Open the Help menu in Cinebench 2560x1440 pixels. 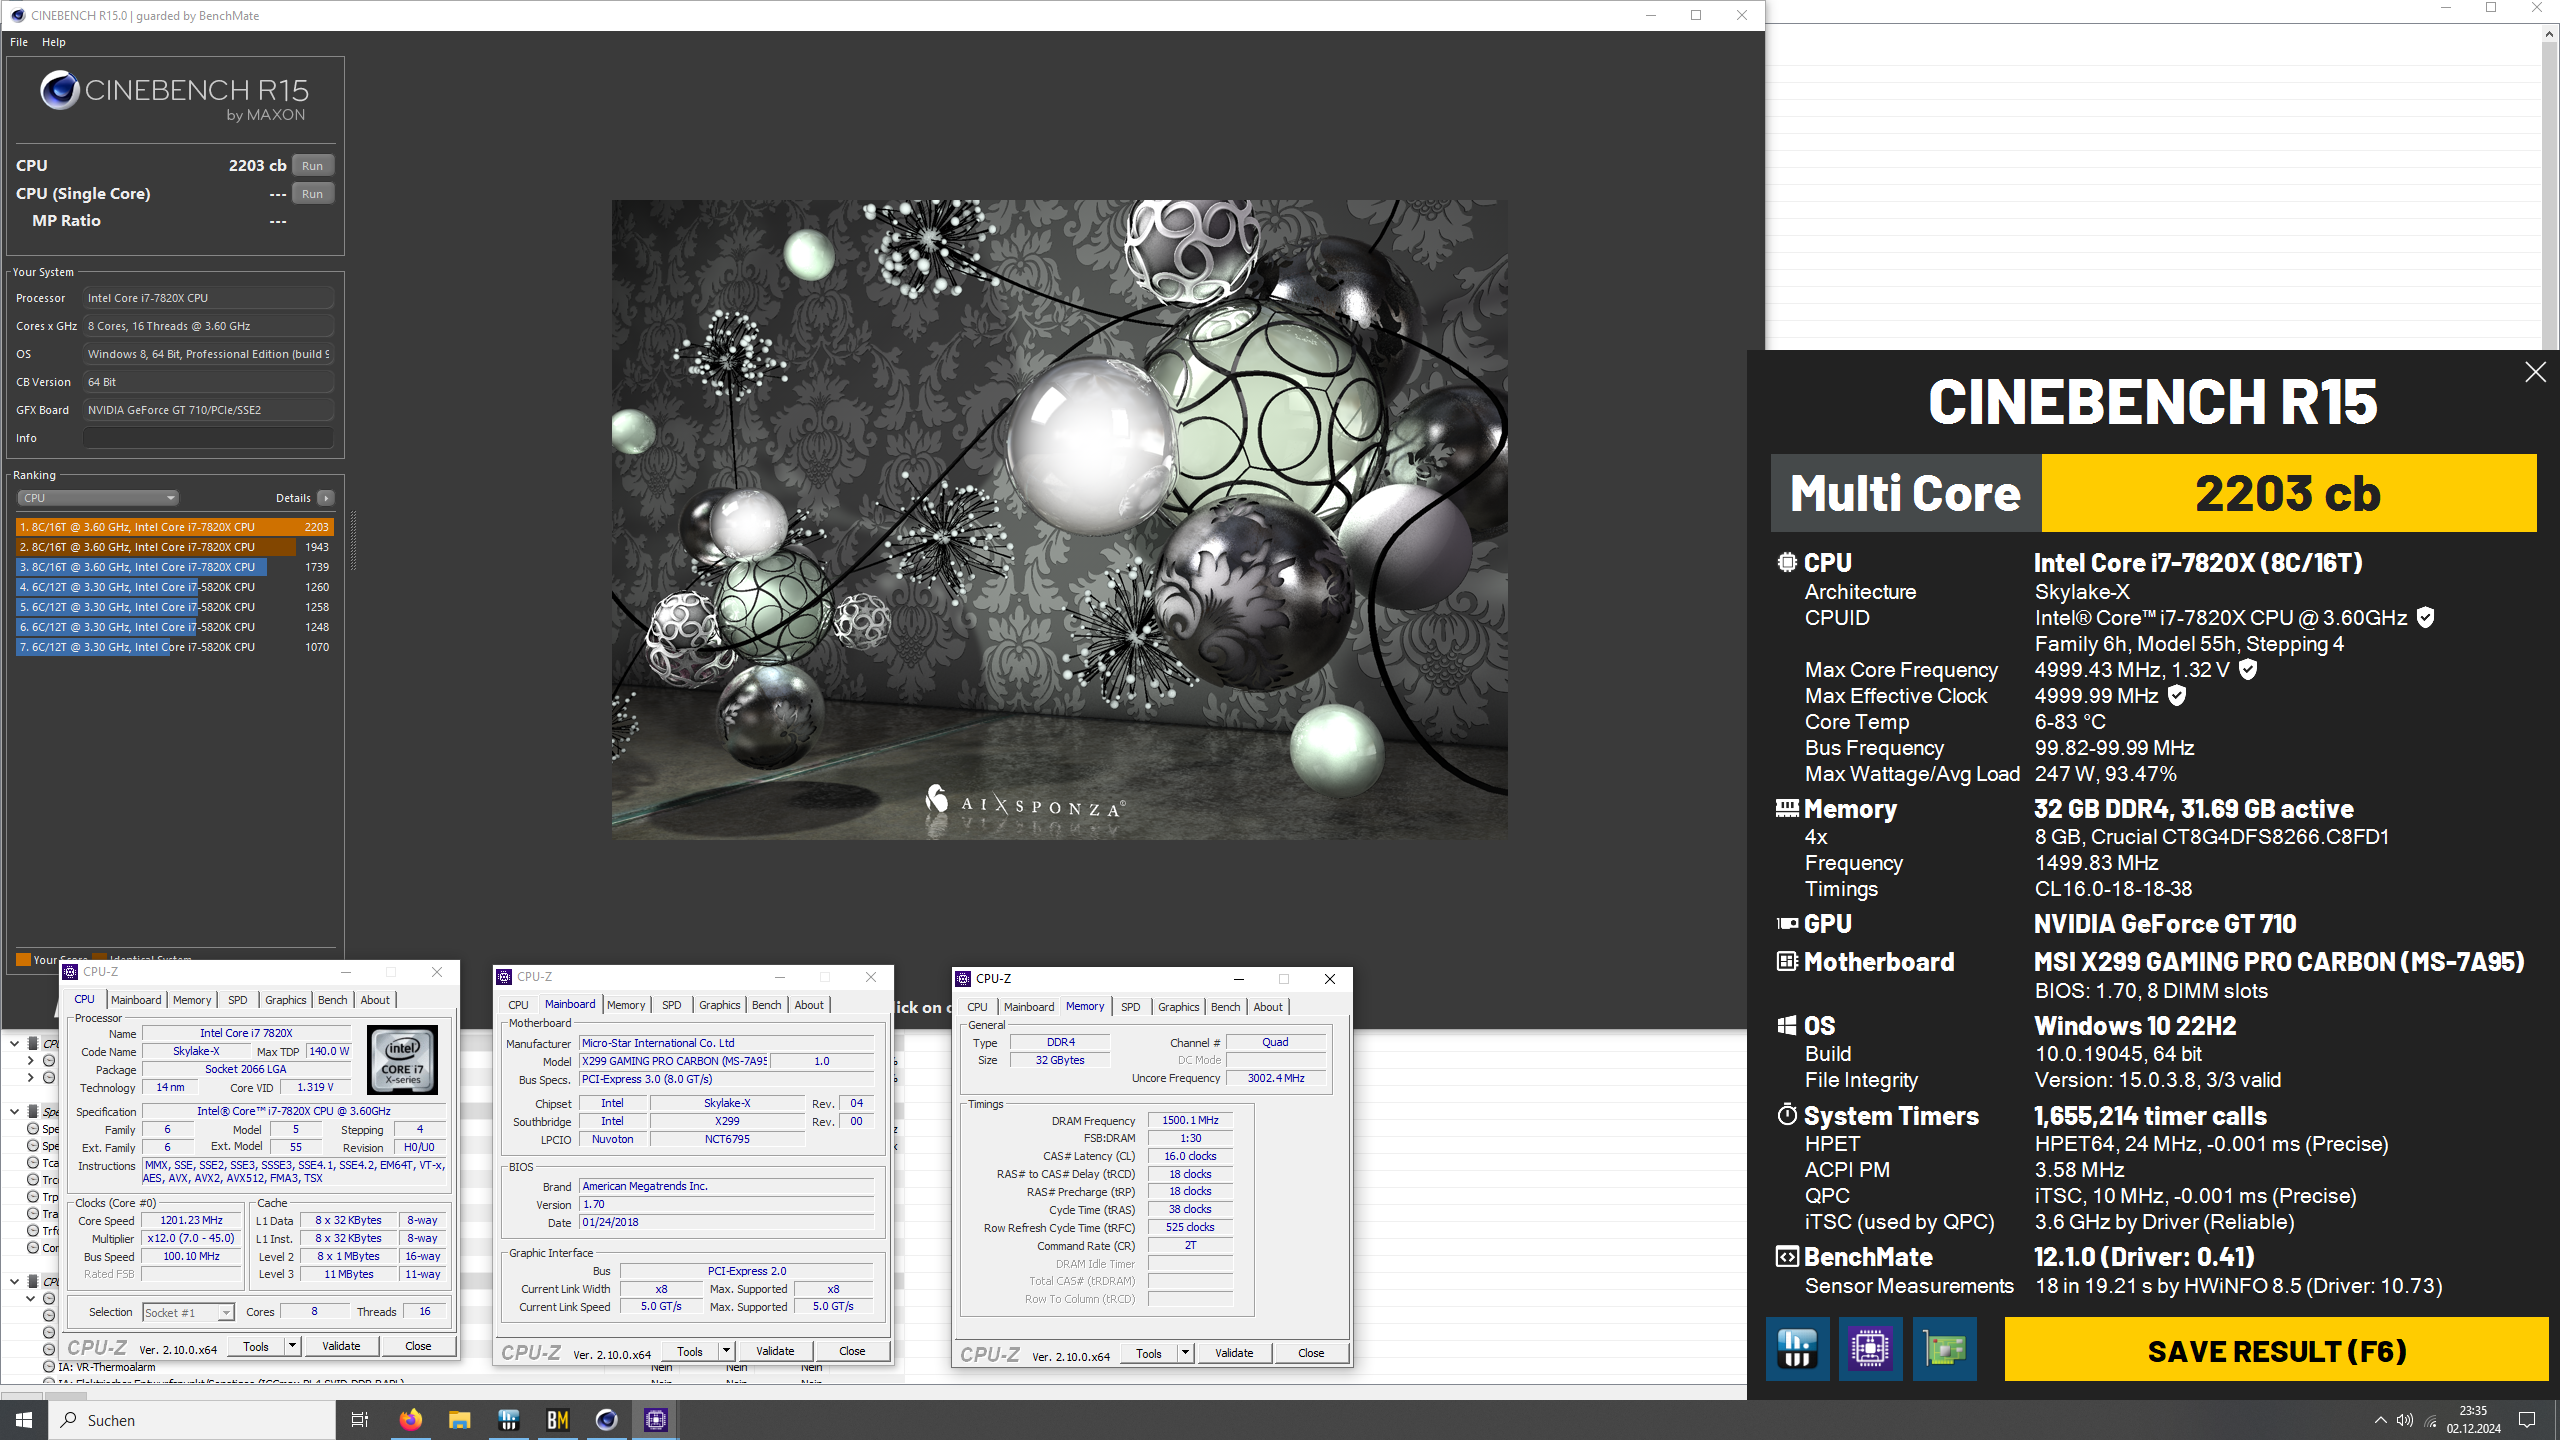coord(54,42)
